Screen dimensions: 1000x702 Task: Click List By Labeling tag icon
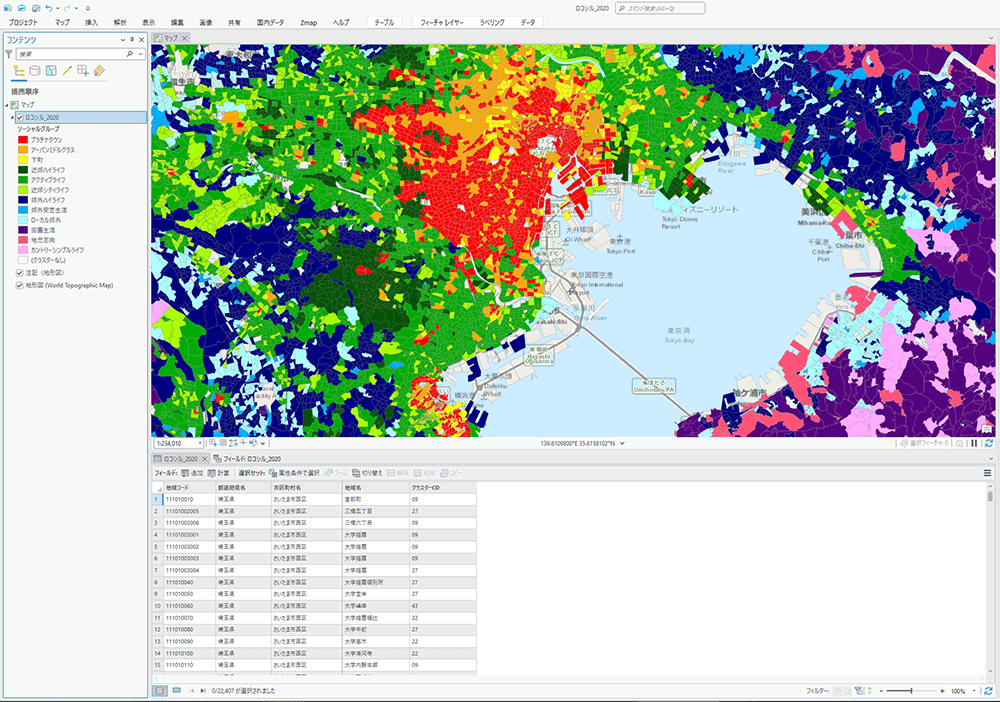(x=99, y=71)
